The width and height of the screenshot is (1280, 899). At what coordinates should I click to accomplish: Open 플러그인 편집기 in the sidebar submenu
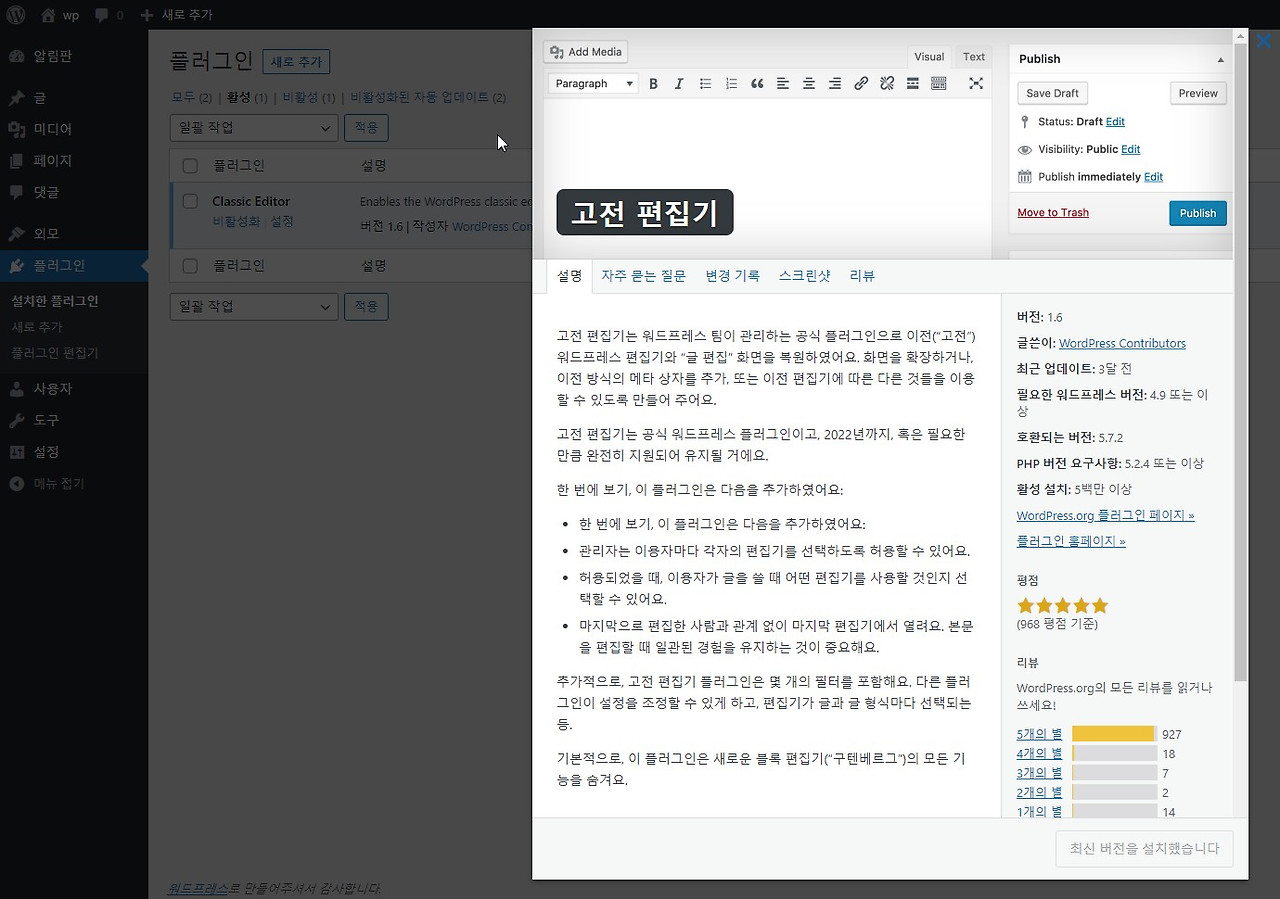coord(55,353)
